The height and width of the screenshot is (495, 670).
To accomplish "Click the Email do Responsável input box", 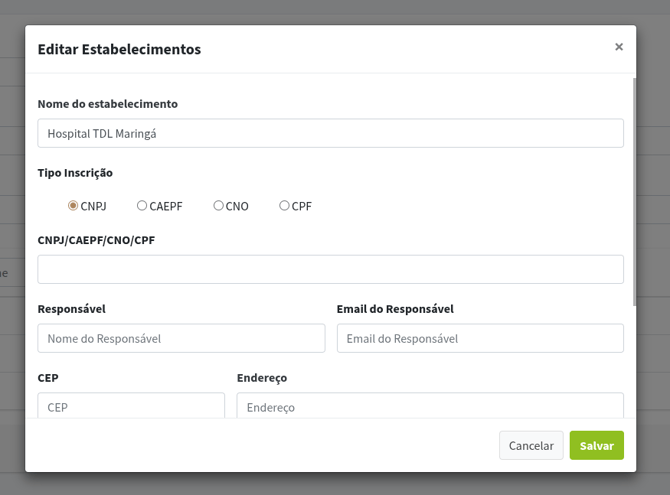I will click(480, 338).
